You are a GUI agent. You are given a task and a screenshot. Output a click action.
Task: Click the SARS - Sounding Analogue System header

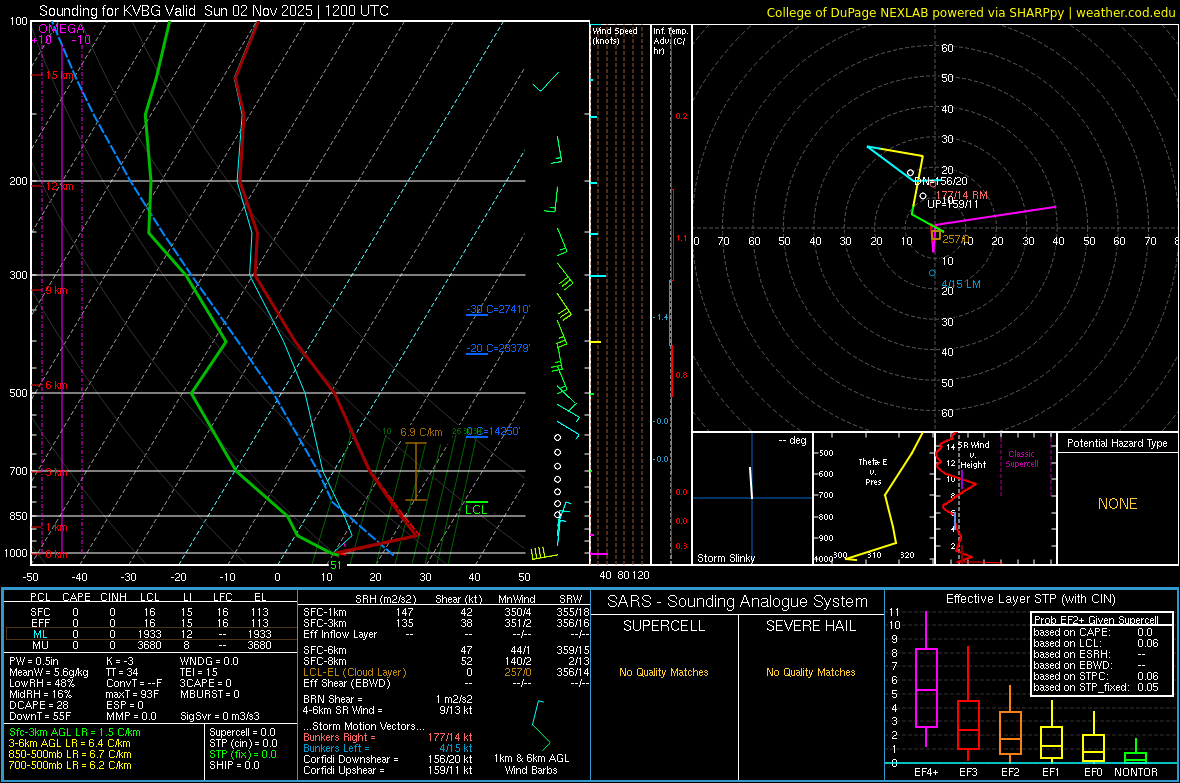coord(737,601)
